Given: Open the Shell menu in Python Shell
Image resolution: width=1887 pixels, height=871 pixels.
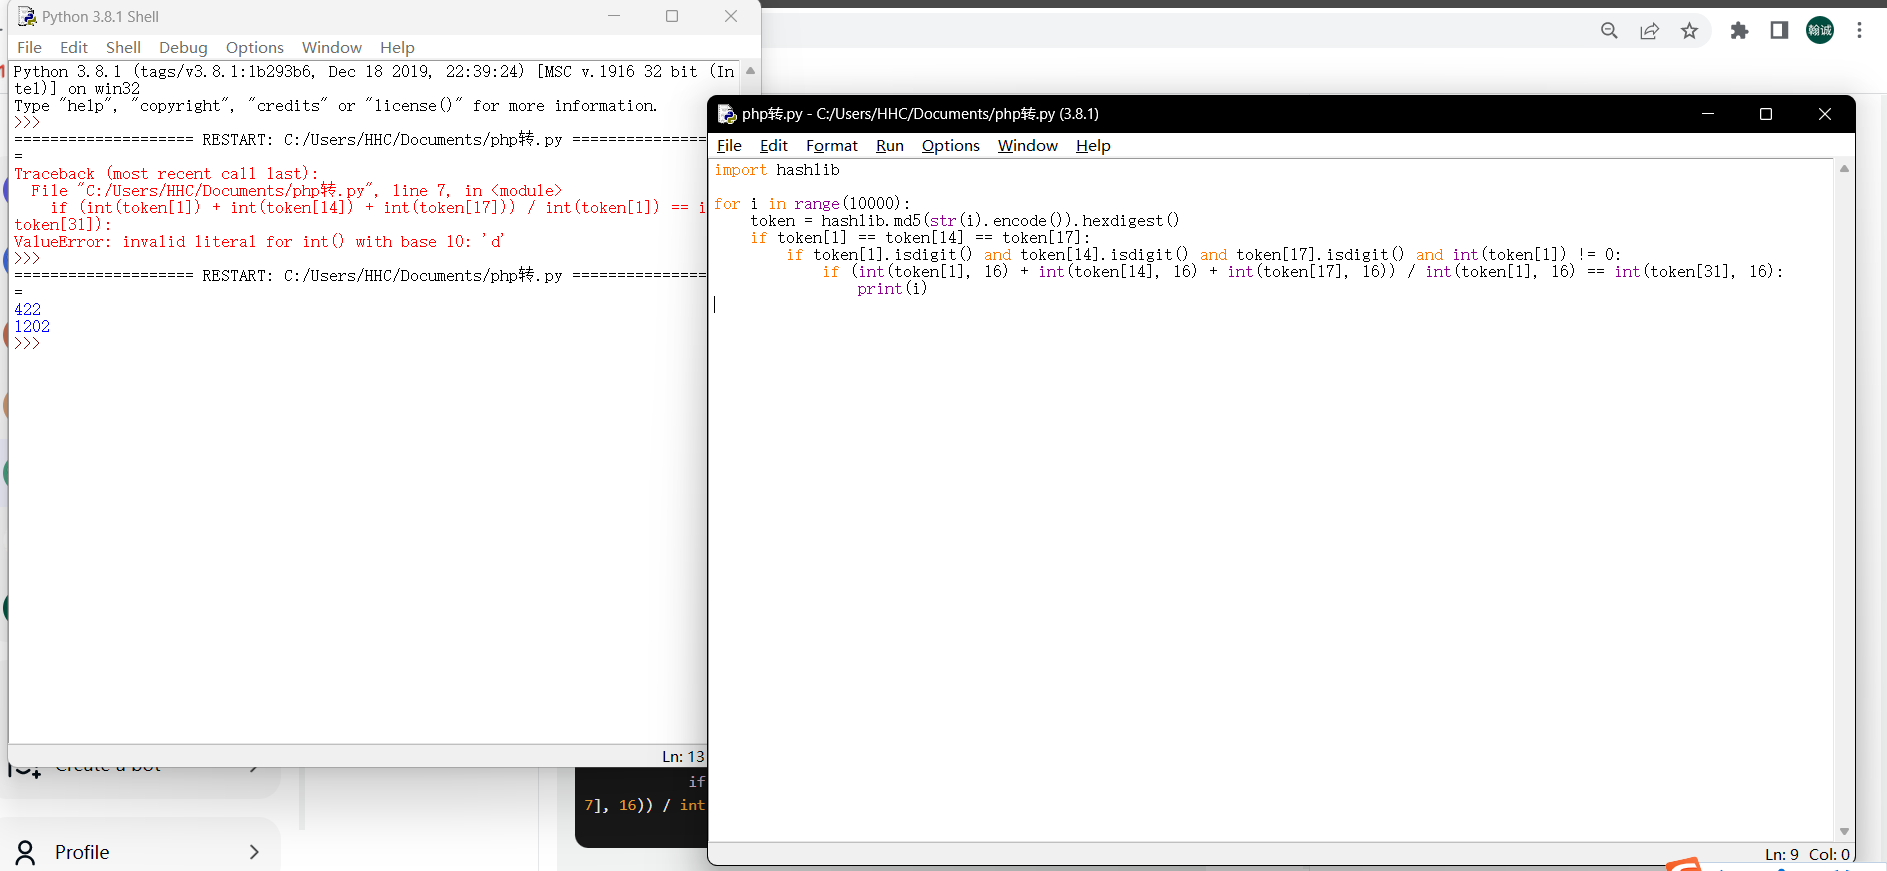Looking at the screenshot, I should coord(123,48).
